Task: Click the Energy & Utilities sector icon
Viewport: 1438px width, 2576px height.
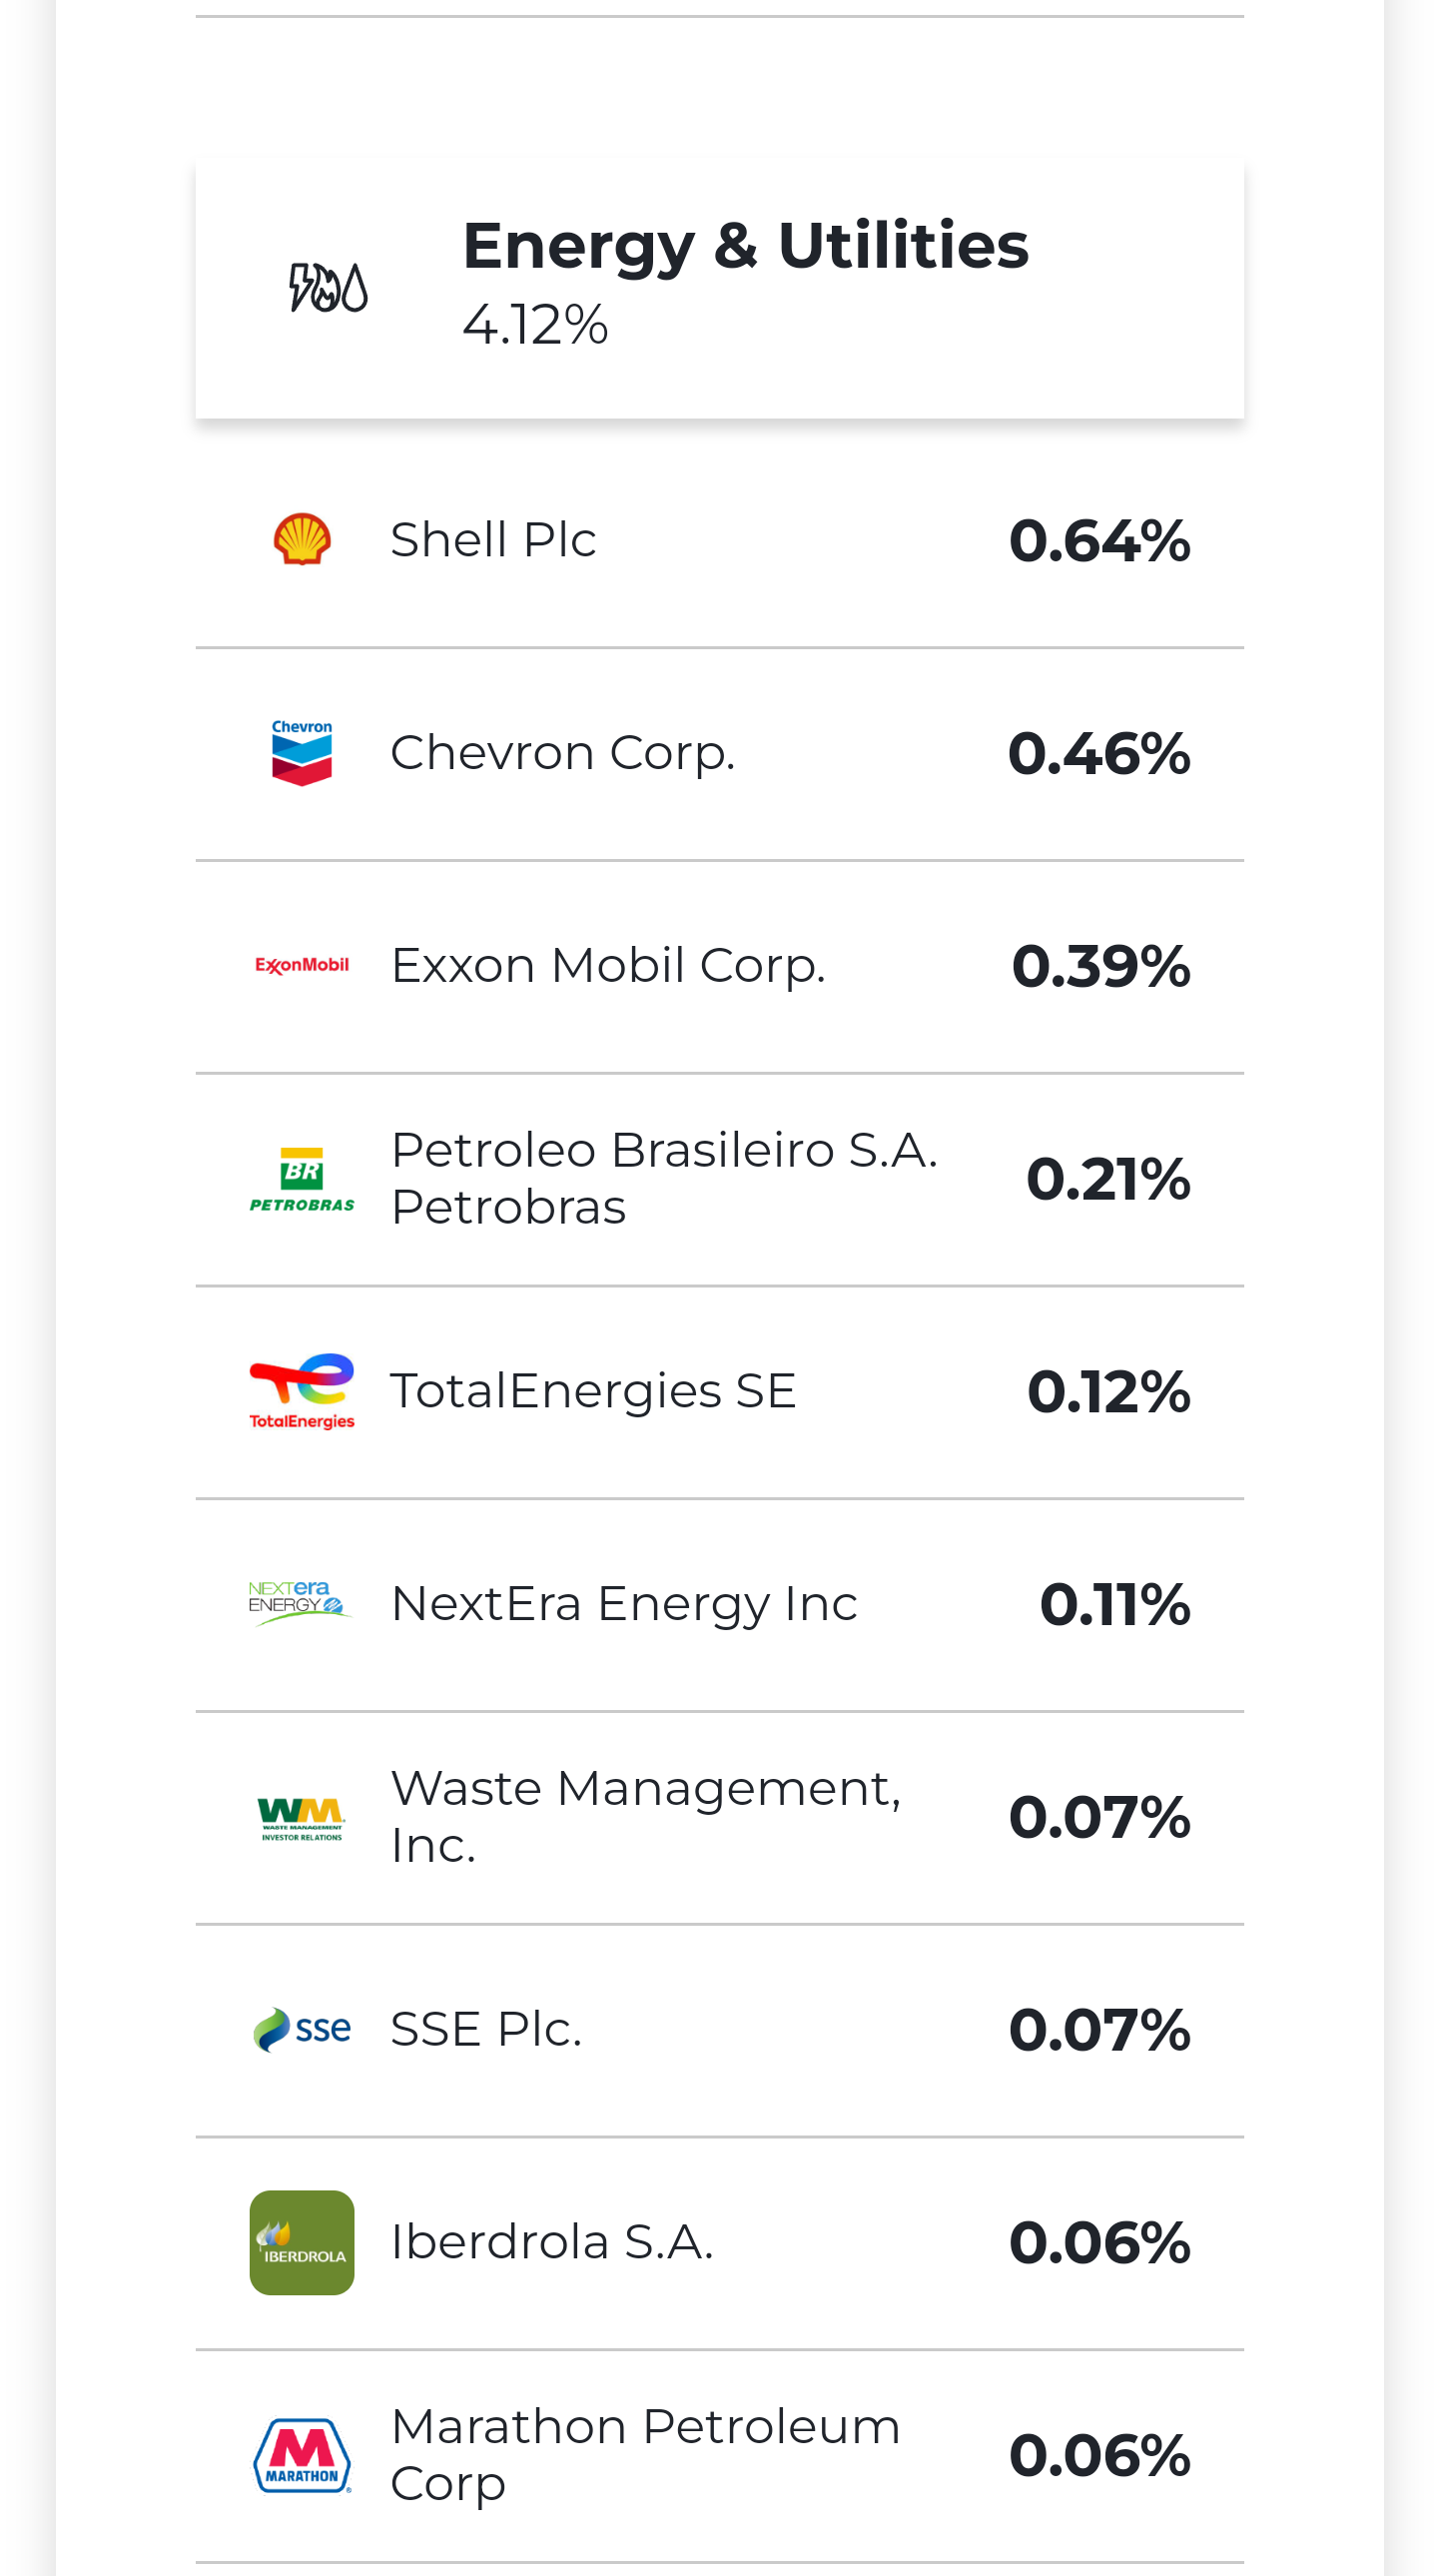Action: pos(328,288)
